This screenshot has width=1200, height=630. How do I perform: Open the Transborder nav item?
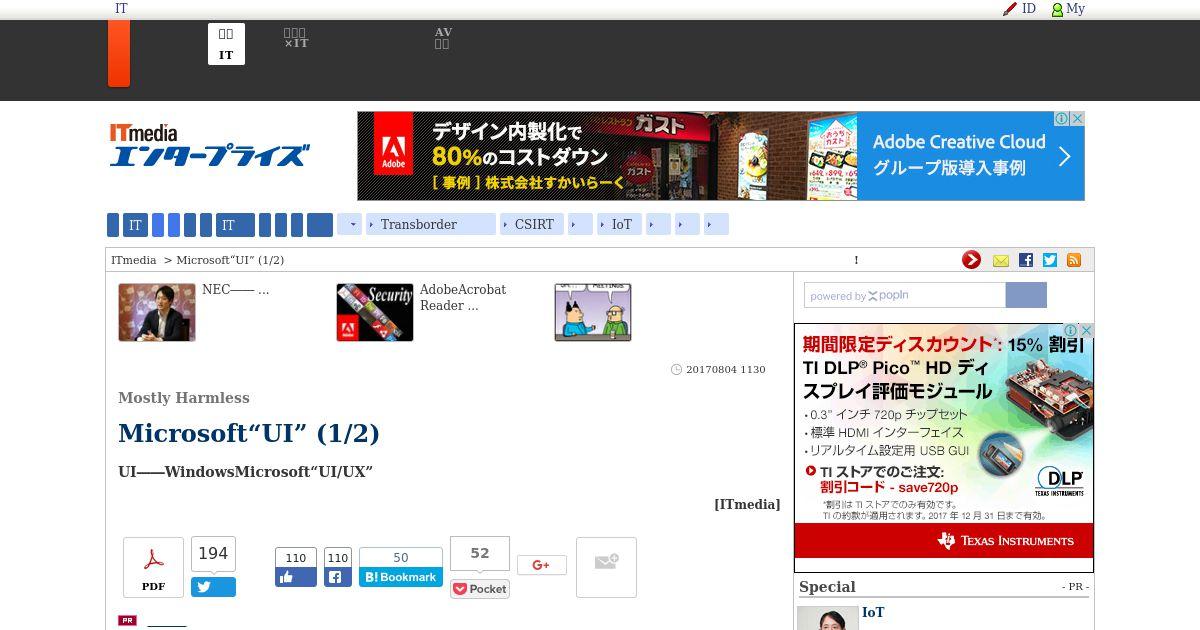click(431, 224)
